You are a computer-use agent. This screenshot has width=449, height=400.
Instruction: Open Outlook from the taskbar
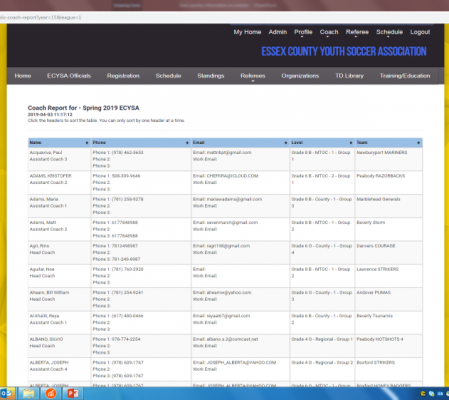[x=6, y=394]
